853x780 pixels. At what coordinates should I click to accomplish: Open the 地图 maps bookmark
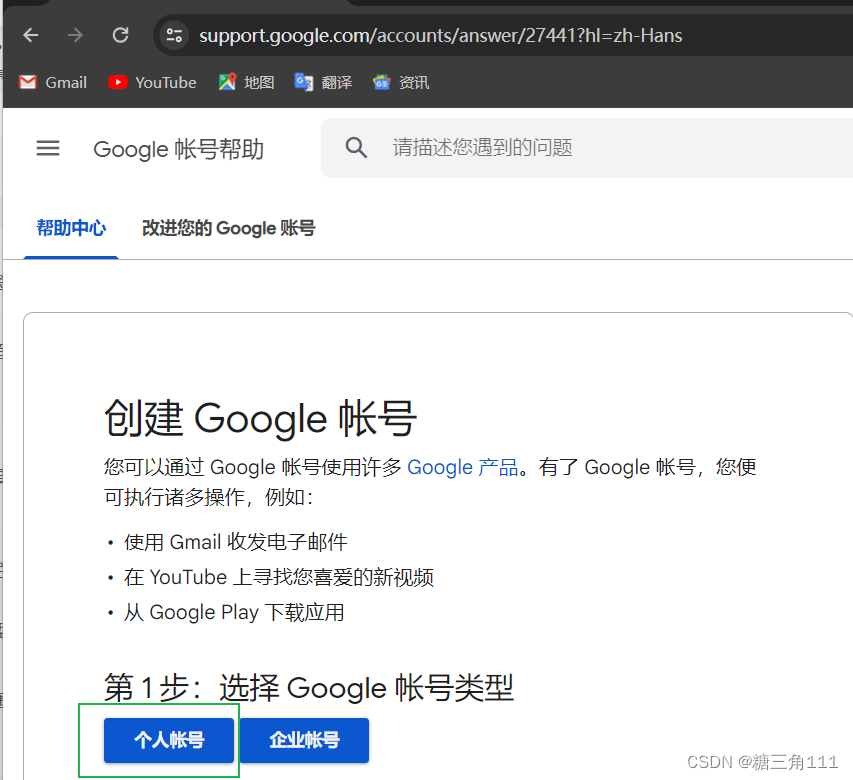(246, 83)
